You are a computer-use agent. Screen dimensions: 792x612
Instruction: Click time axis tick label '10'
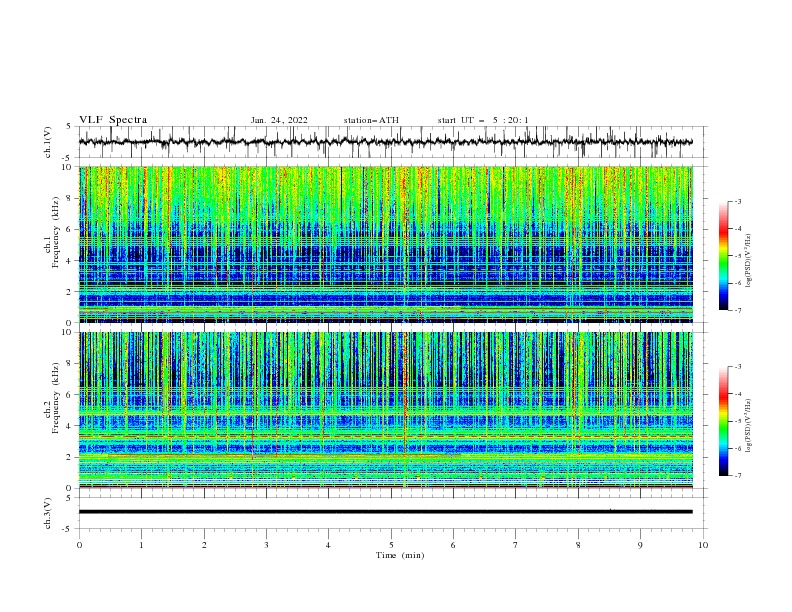point(703,545)
